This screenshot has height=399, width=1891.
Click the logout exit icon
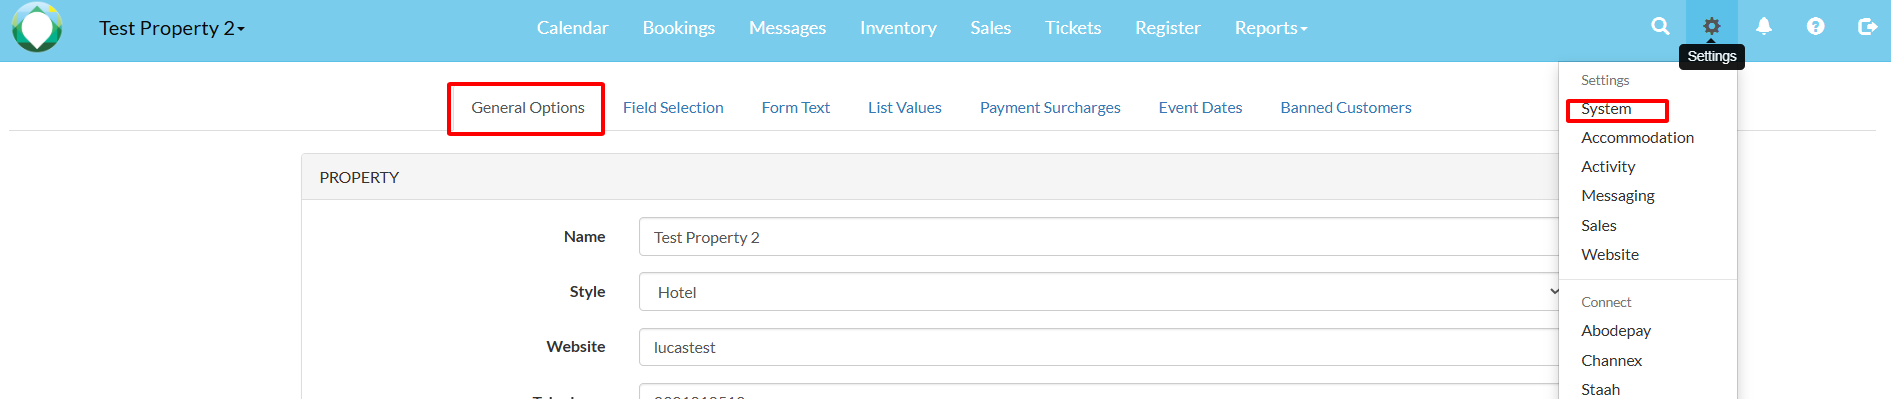pos(1867,27)
